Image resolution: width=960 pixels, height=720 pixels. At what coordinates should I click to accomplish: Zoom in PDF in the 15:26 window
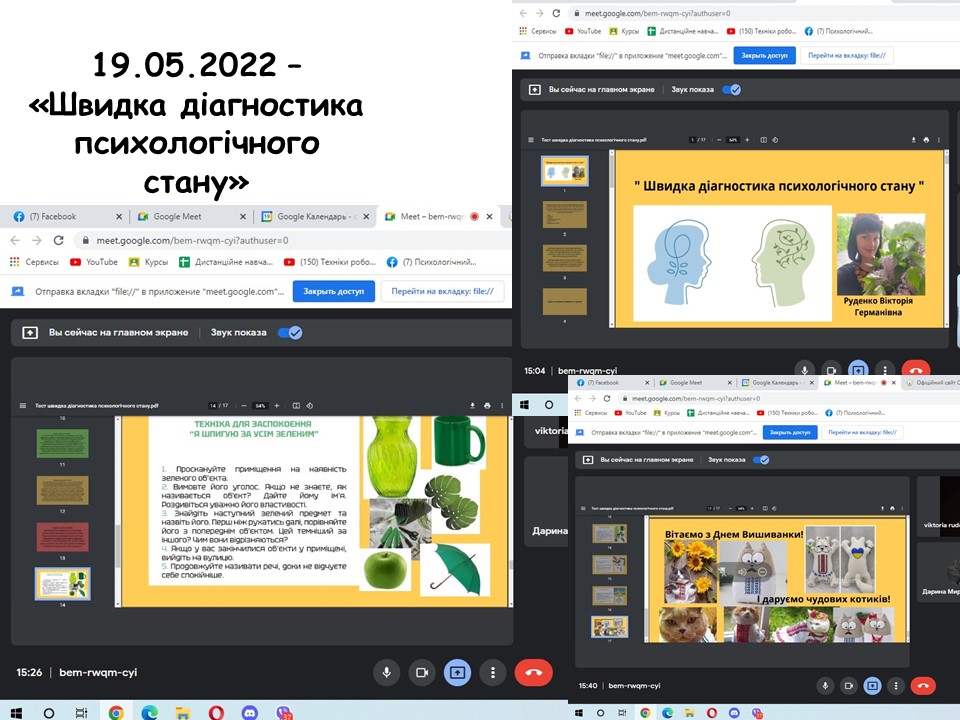[277, 405]
